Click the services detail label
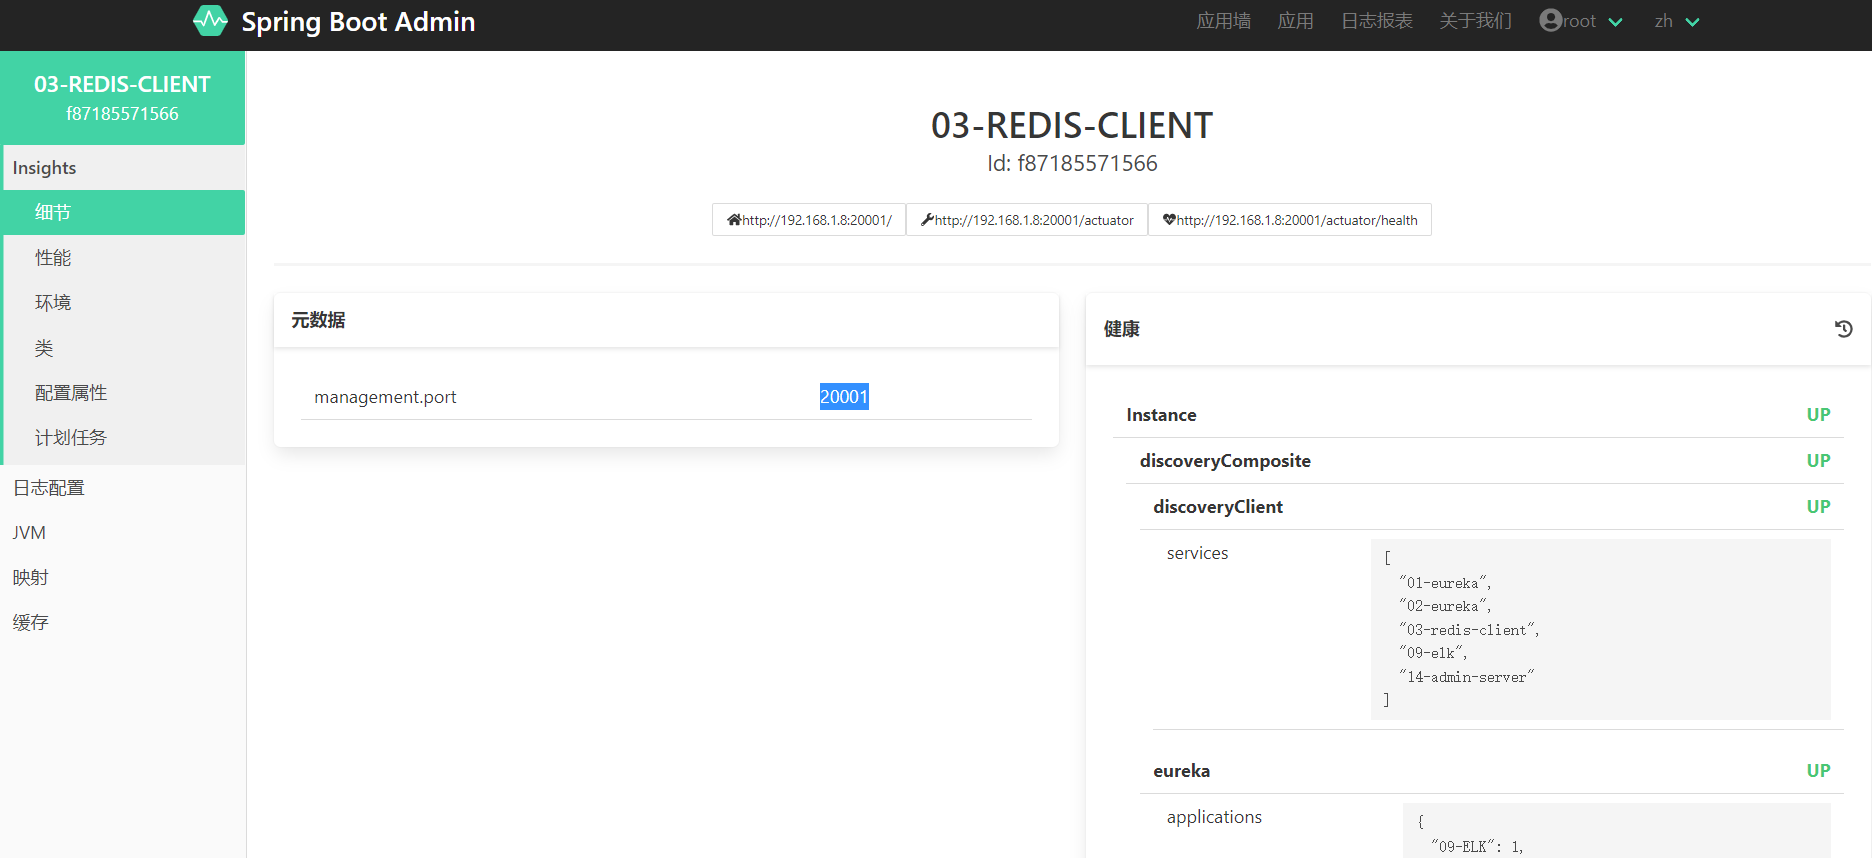Viewport: 1872px width, 858px height. point(1197,553)
